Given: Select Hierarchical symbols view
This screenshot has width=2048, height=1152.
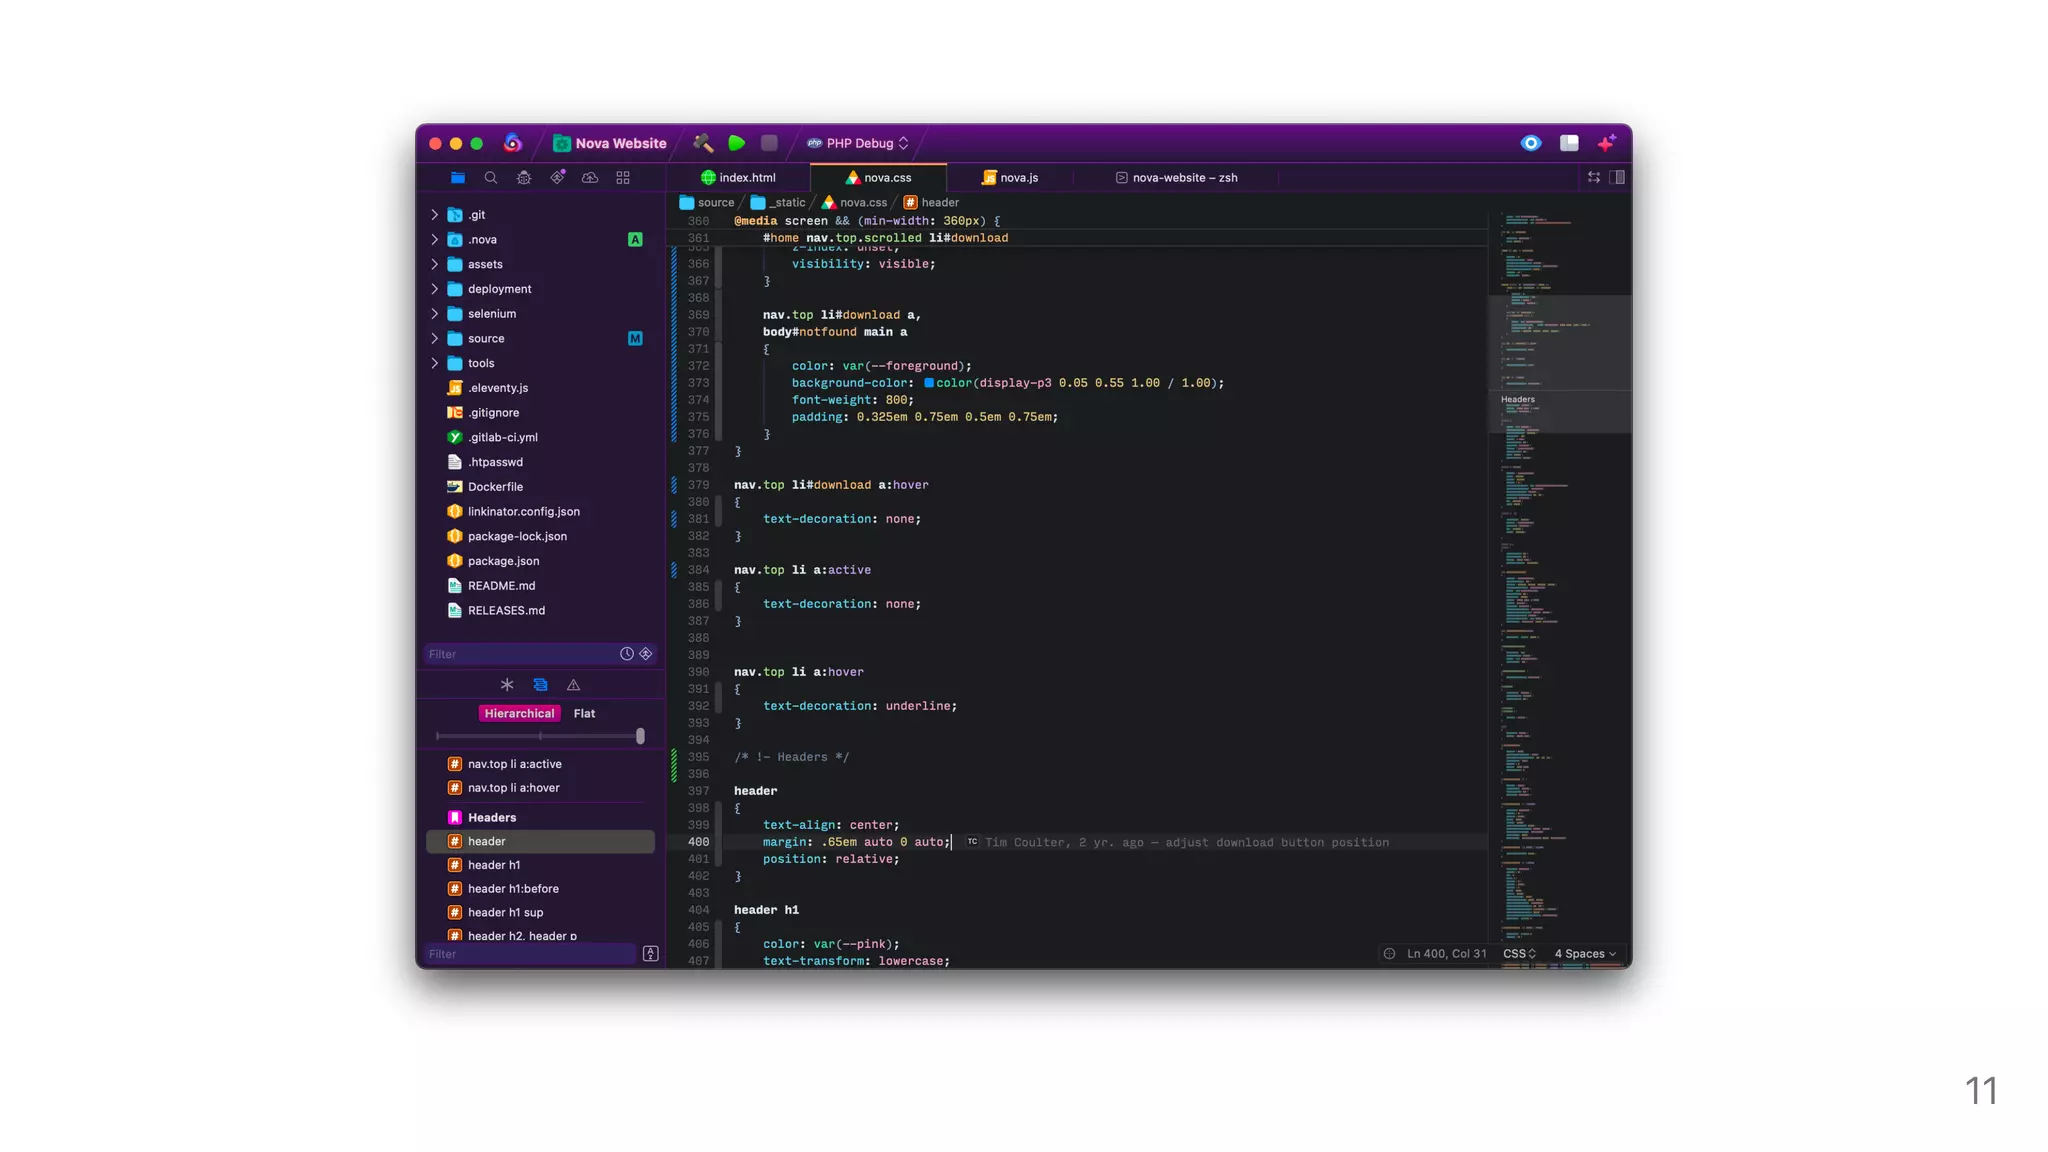Looking at the screenshot, I should pyautogui.click(x=519, y=714).
